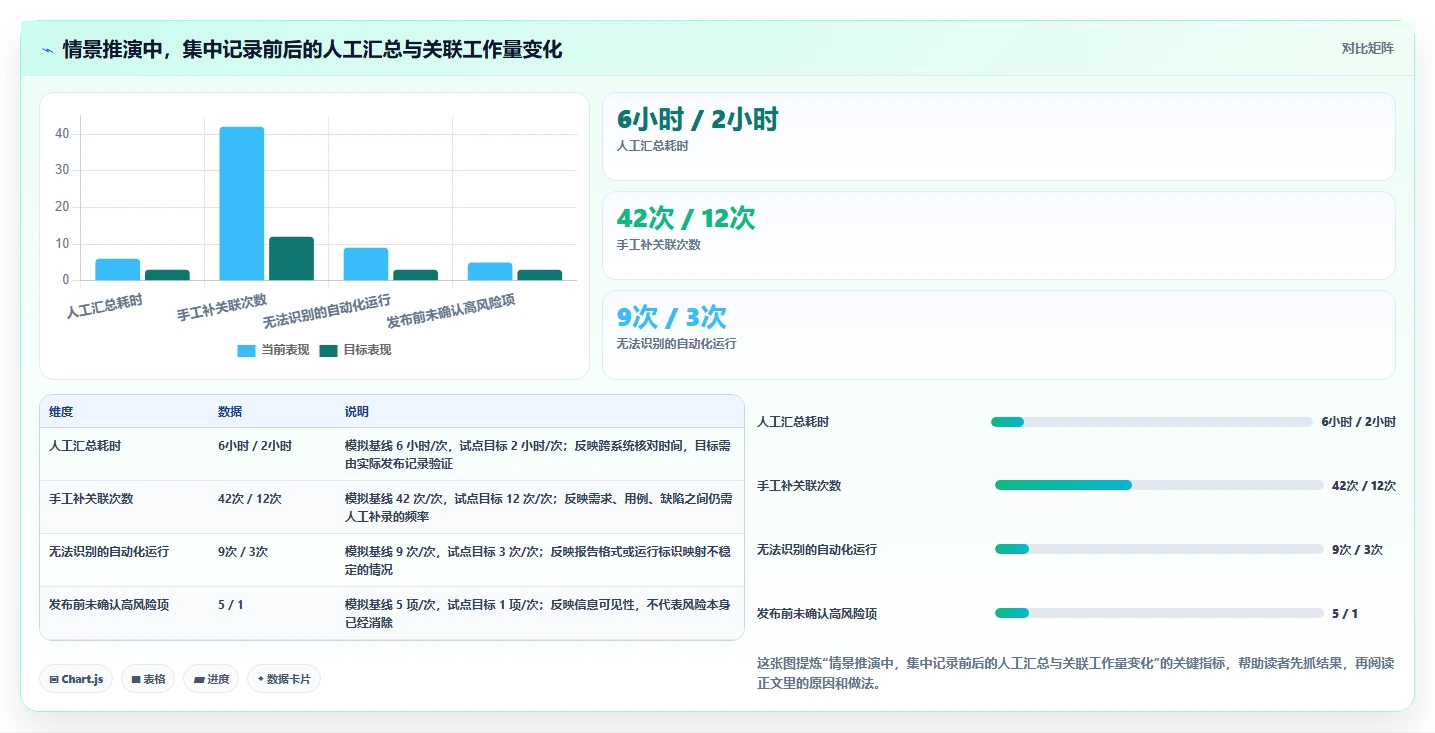Click the light blue 无法识别的自动化运行 bar
1435x733 pixels.
(366, 264)
